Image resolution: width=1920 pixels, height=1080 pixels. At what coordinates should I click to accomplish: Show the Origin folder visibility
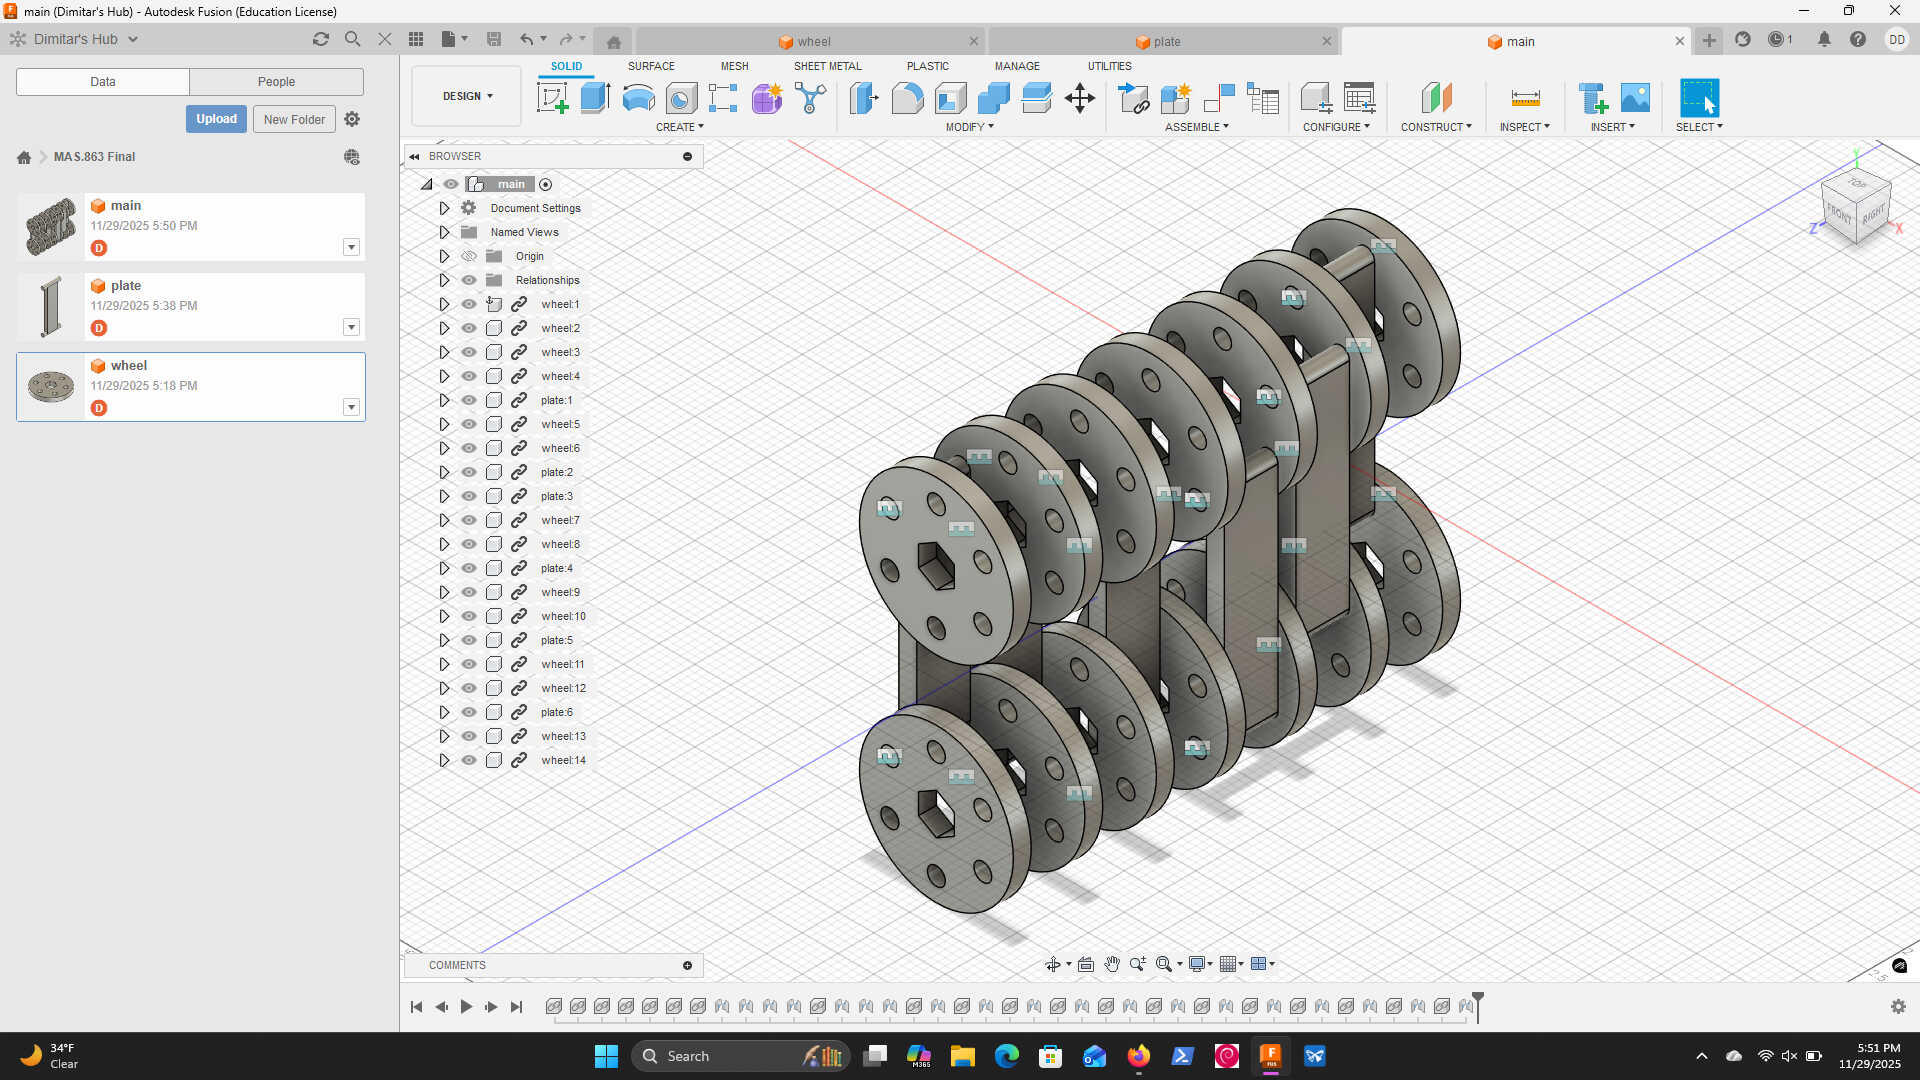468,256
